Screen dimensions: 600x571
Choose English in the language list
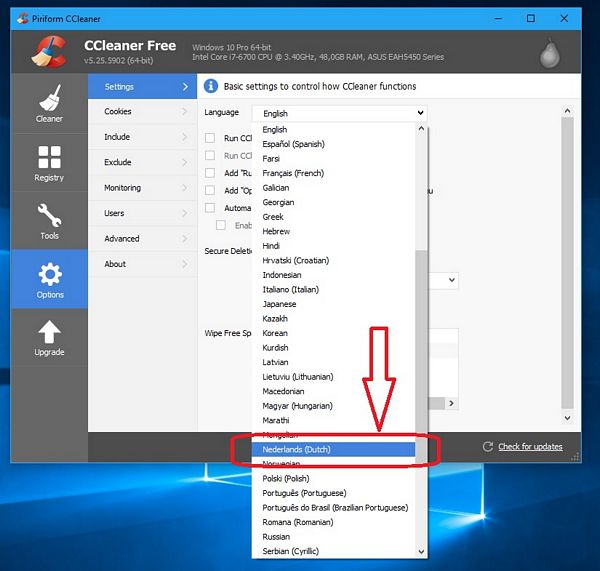(x=333, y=129)
